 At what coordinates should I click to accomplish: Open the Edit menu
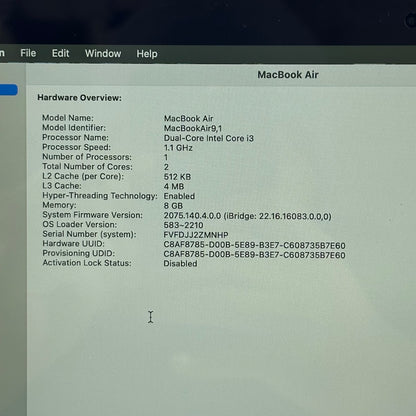[60, 53]
